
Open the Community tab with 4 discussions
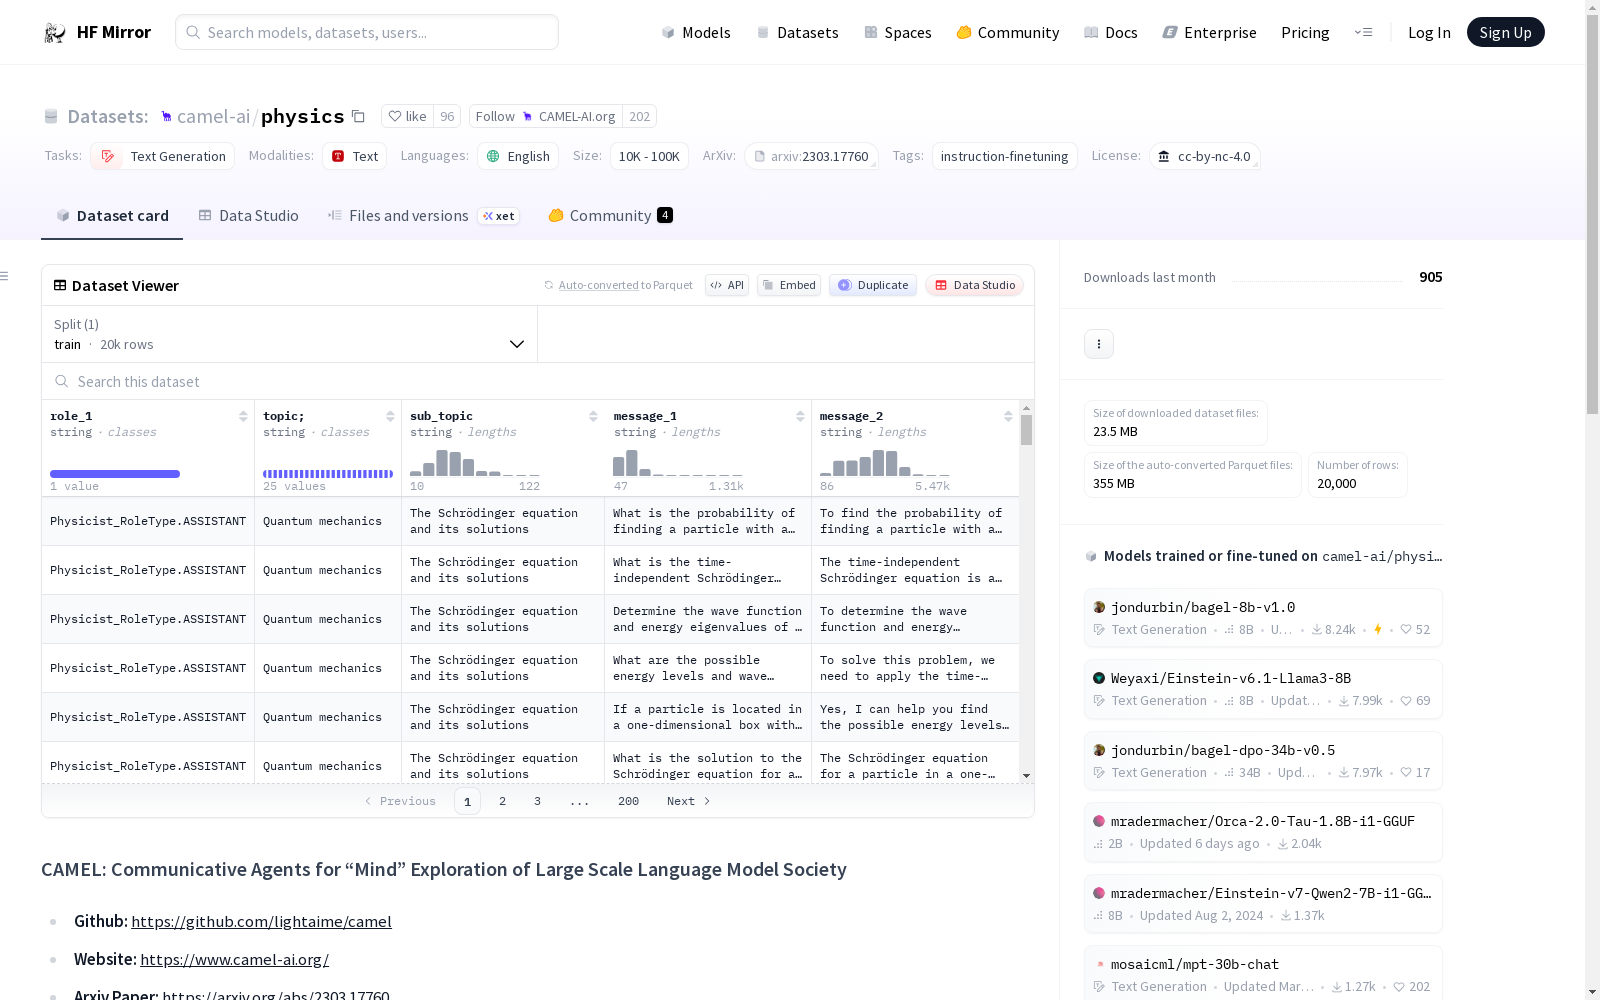(x=611, y=216)
